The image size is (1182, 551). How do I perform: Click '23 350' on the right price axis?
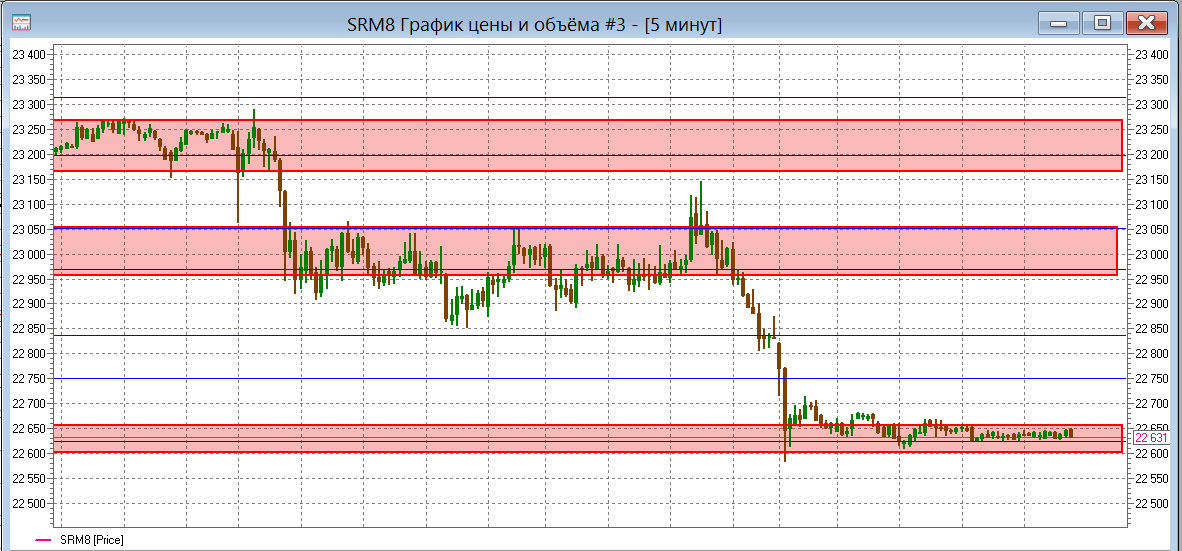pos(1151,79)
